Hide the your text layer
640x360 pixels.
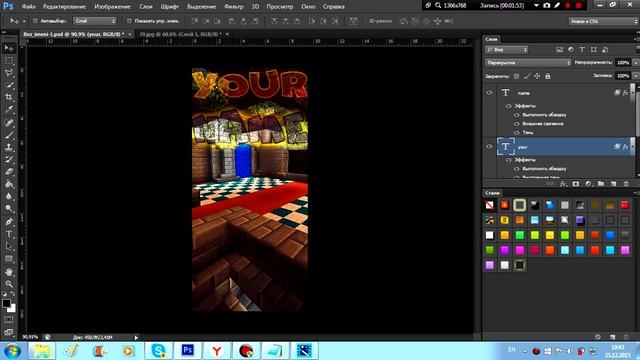pyautogui.click(x=489, y=147)
